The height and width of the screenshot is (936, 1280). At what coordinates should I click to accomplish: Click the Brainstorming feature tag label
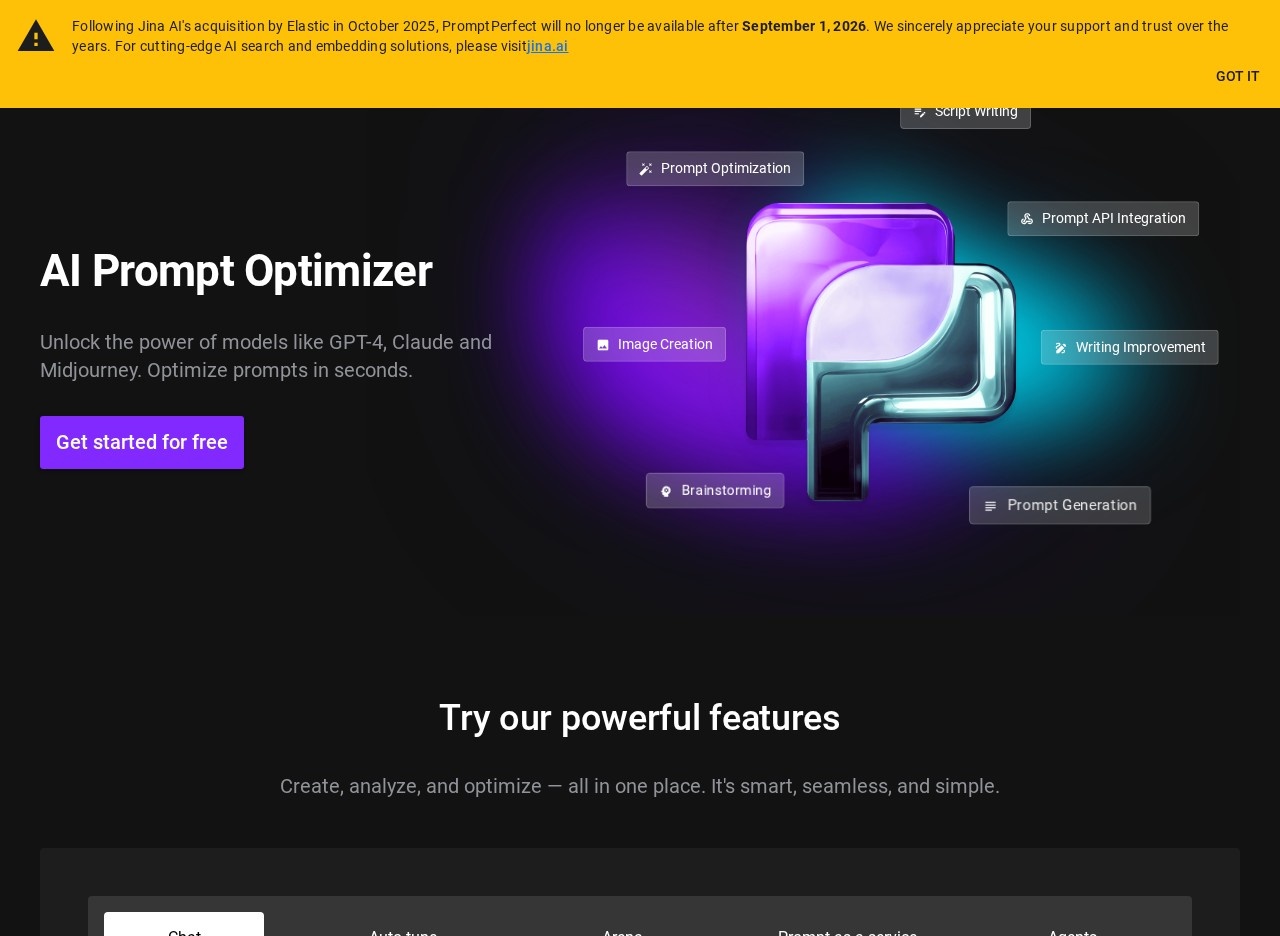tap(726, 490)
